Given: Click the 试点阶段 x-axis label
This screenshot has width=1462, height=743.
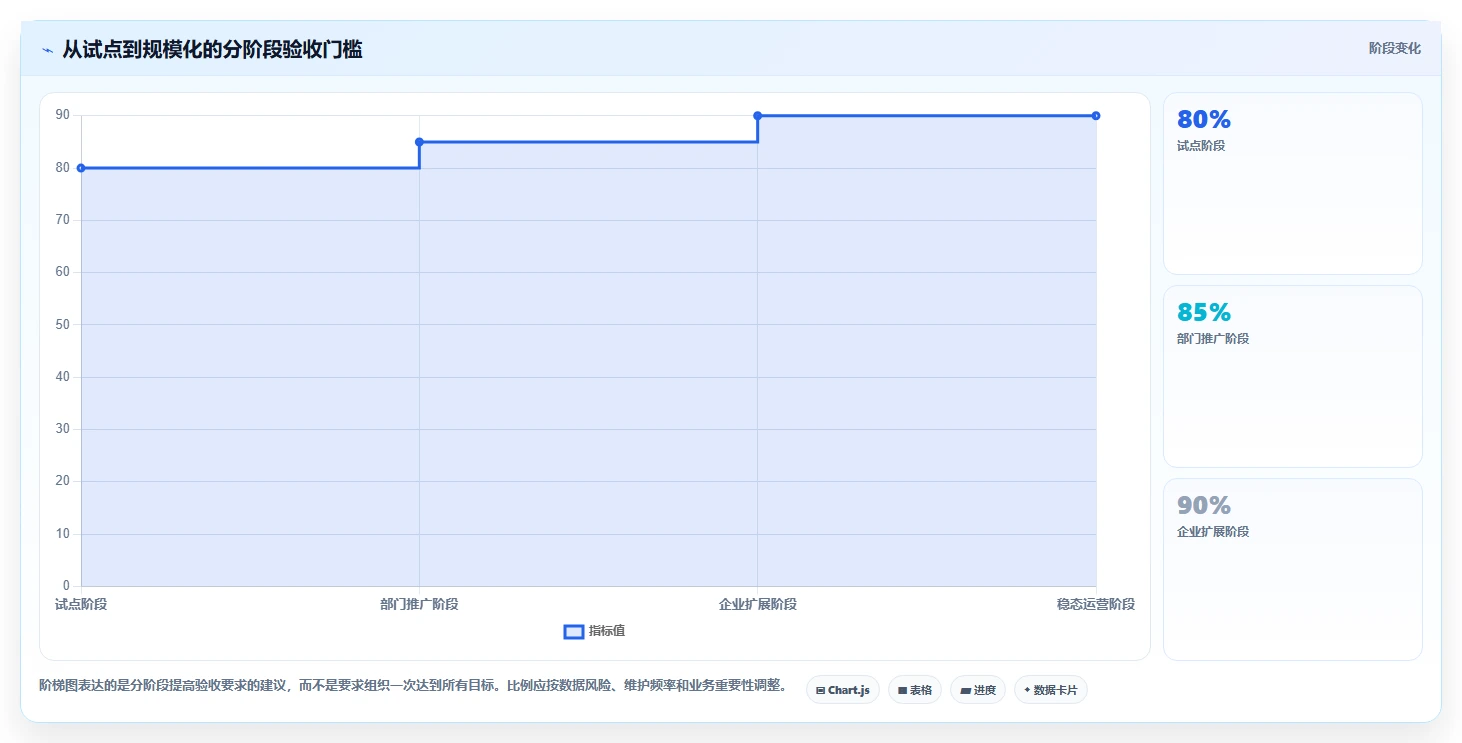Looking at the screenshot, I should [x=81, y=605].
